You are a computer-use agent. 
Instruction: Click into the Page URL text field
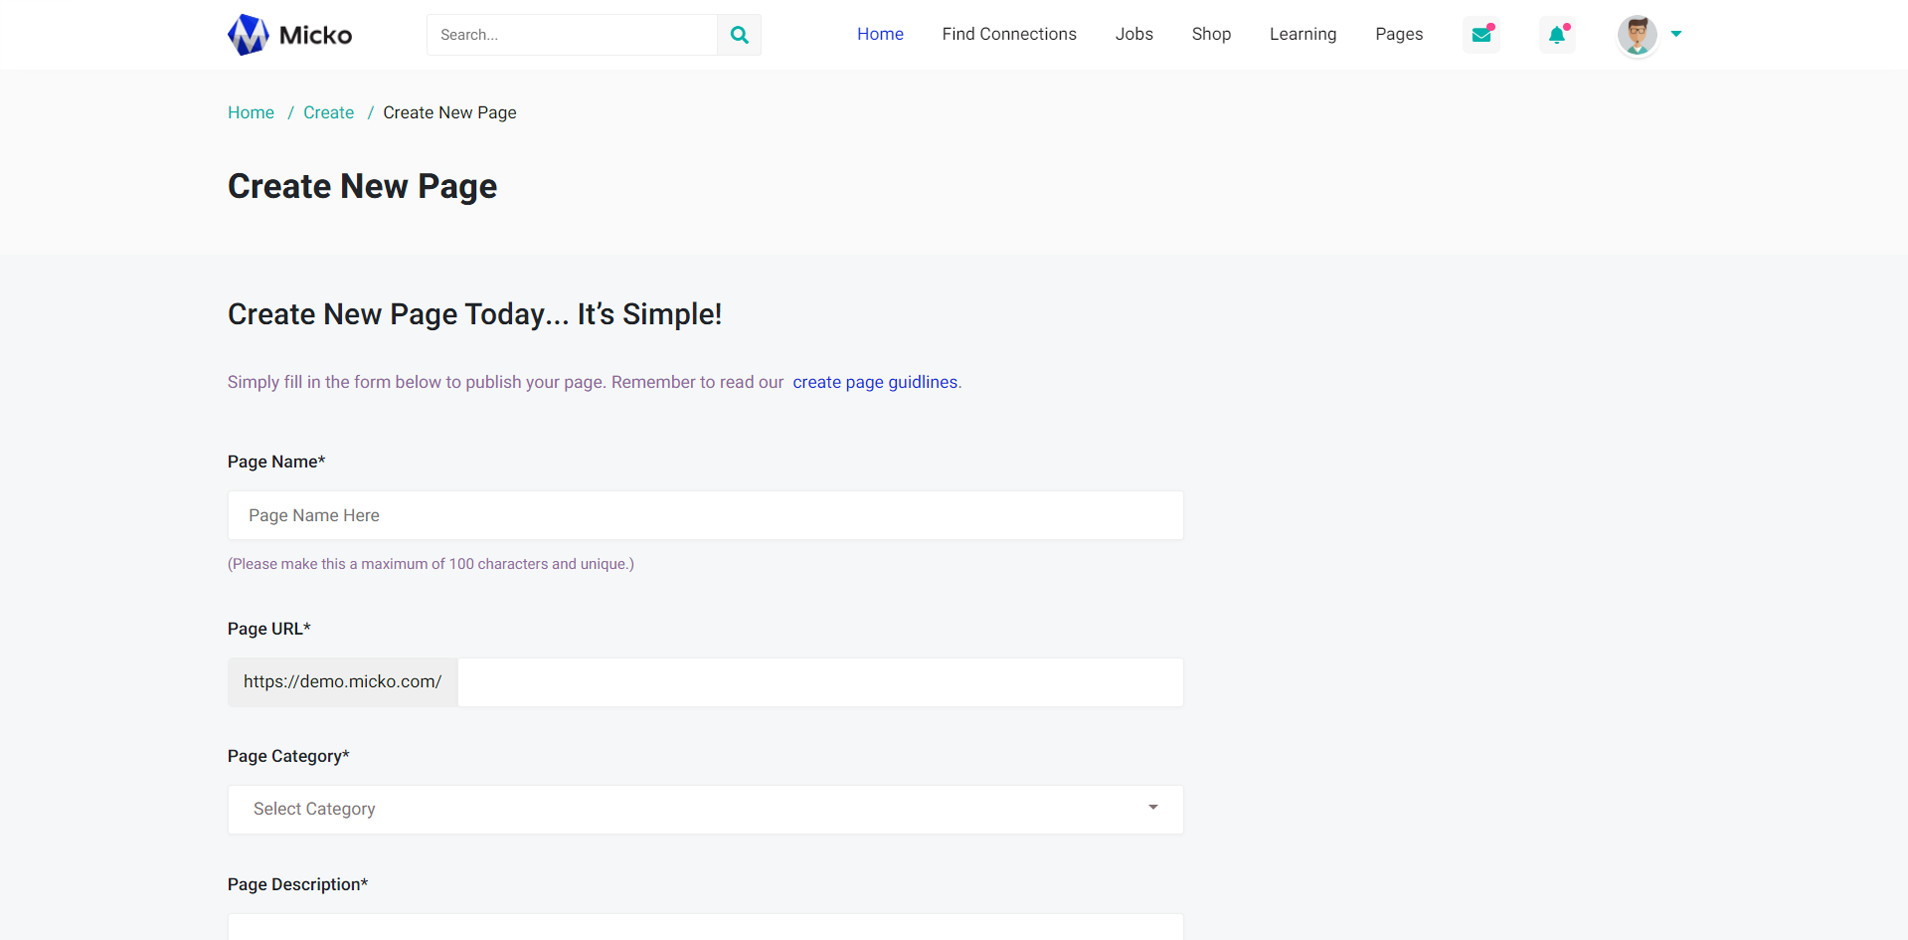pyautogui.click(x=820, y=682)
